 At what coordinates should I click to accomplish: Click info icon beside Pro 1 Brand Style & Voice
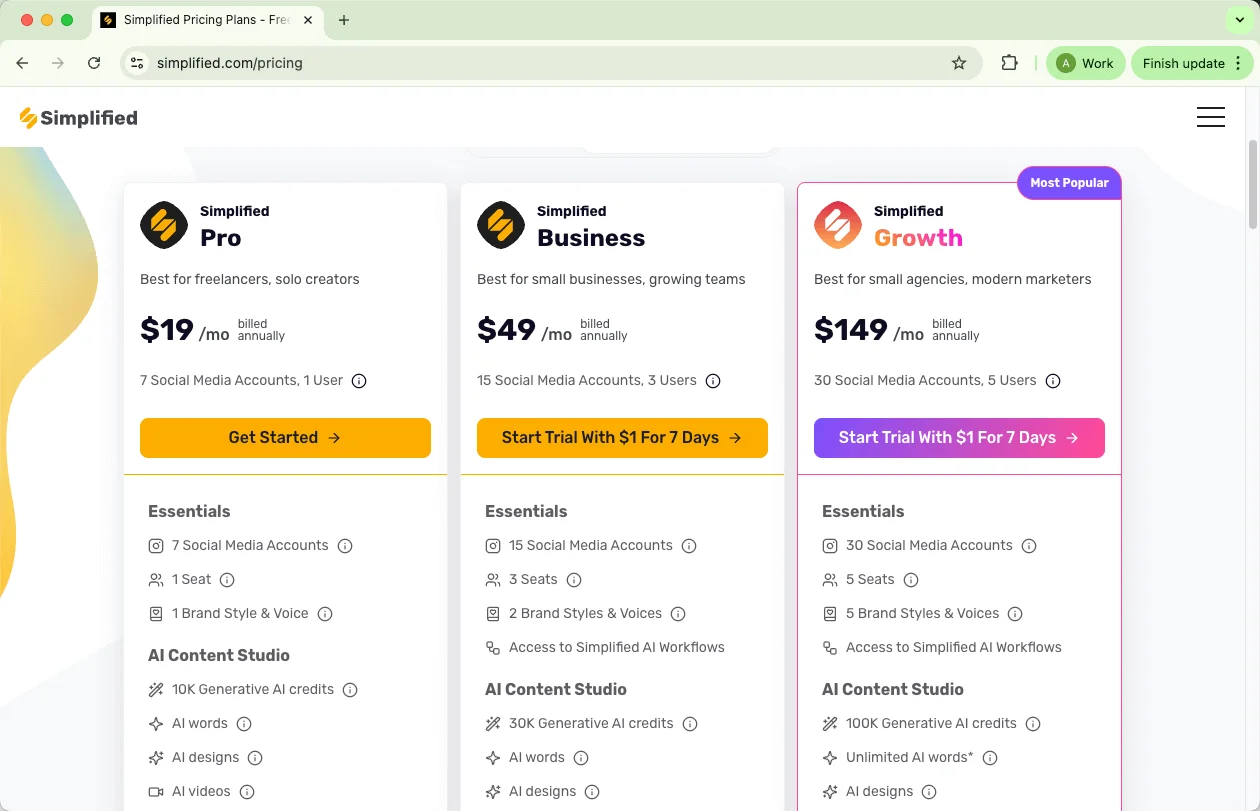(325, 614)
